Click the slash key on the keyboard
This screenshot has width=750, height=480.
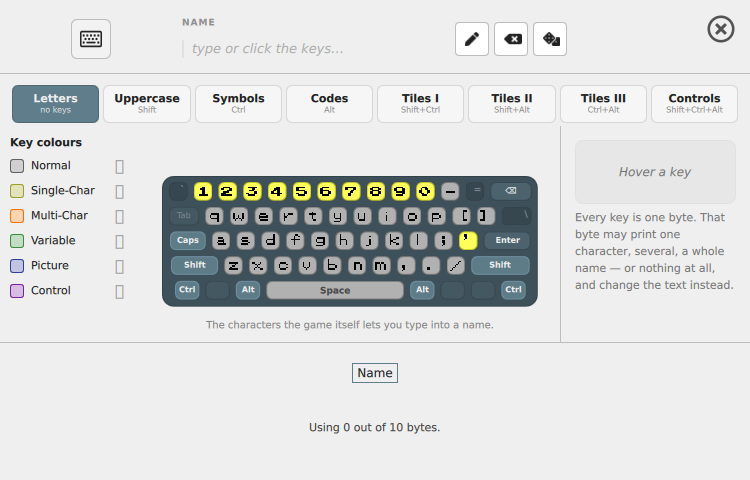tap(456, 265)
